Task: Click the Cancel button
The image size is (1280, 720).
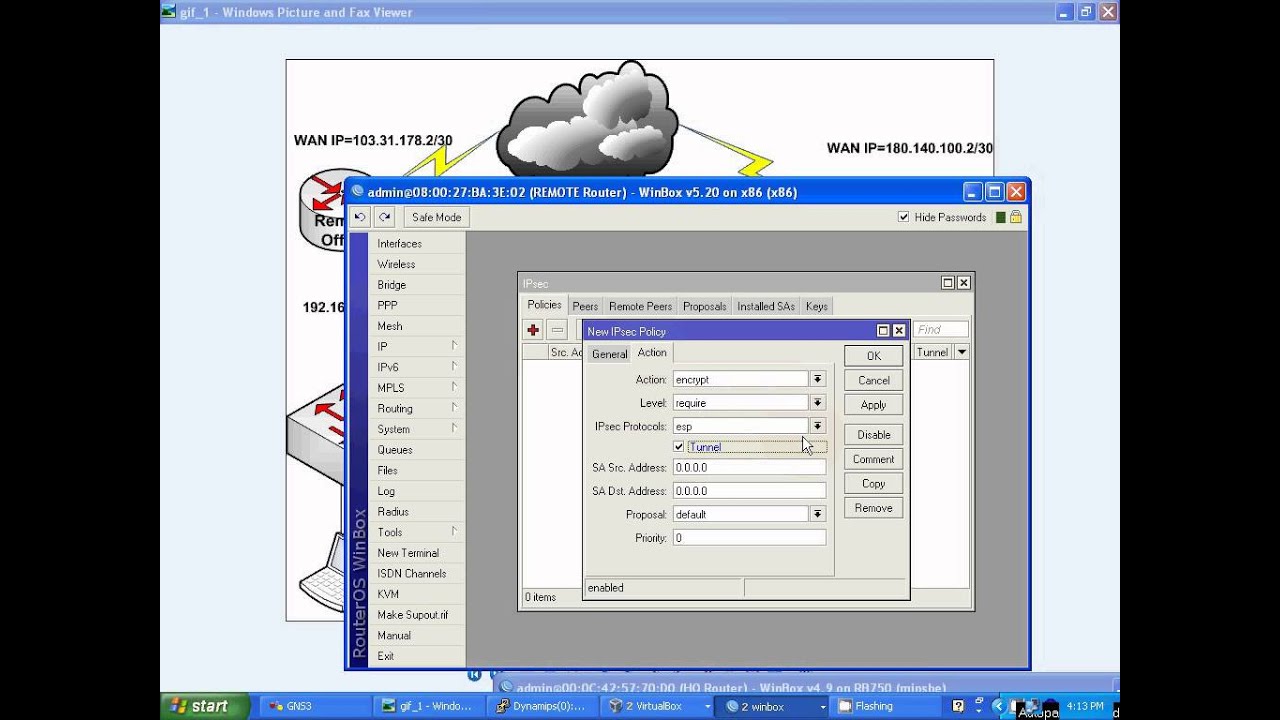Action: (x=873, y=380)
